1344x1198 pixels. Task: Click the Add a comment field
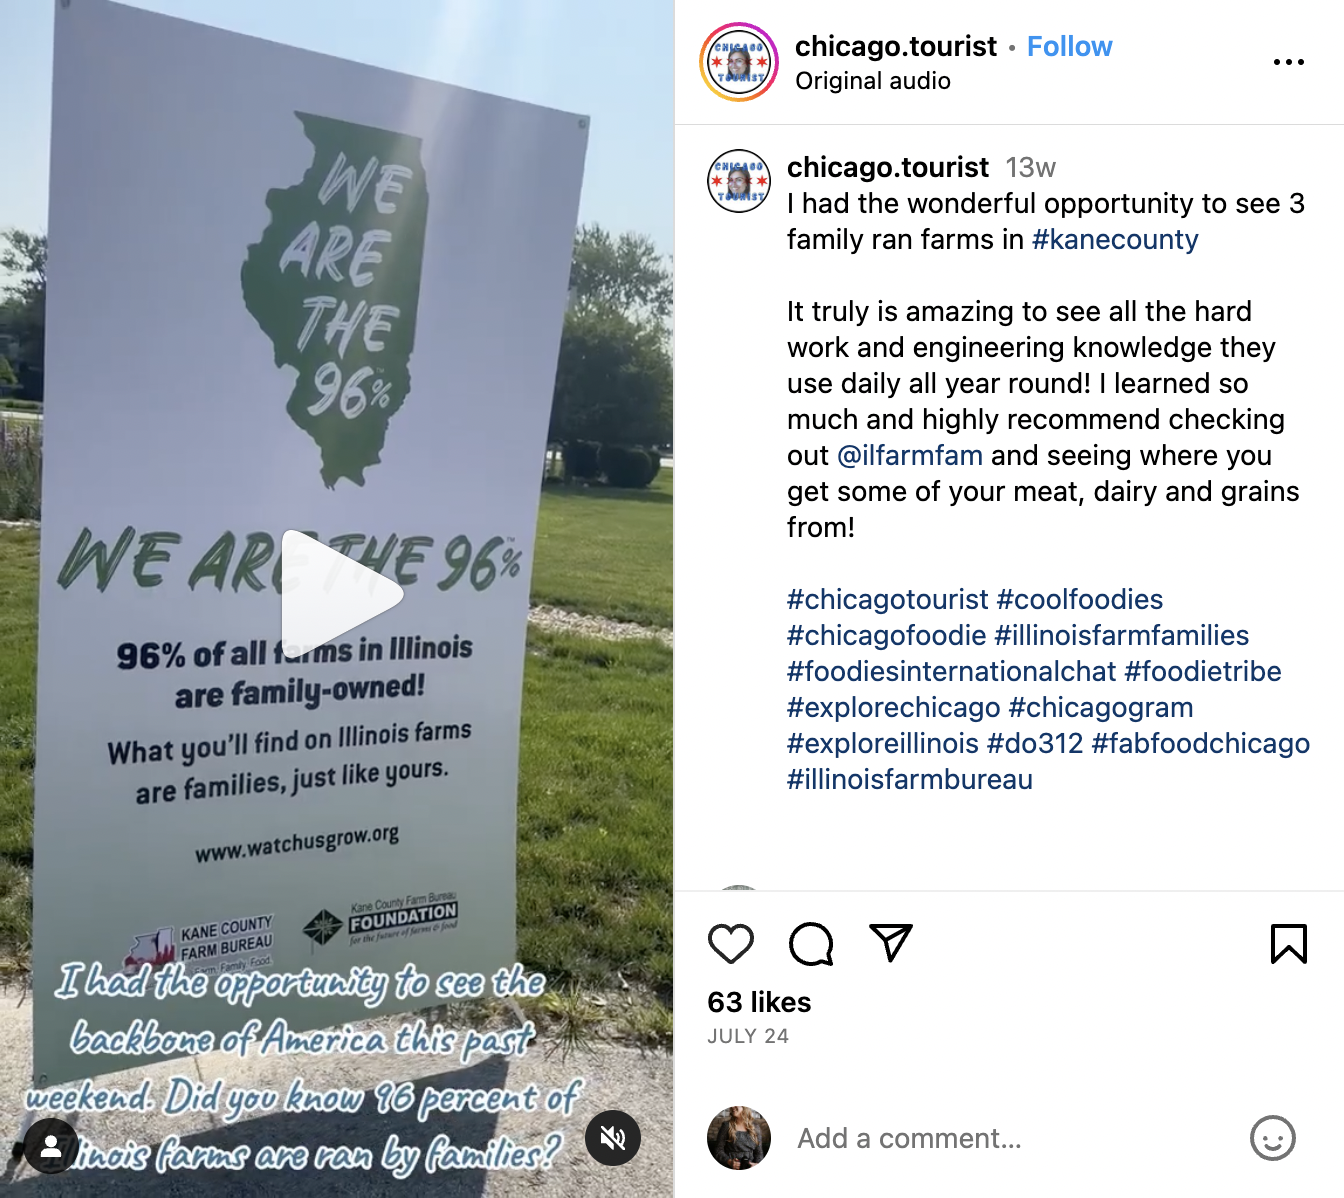tap(1010, 1138)
